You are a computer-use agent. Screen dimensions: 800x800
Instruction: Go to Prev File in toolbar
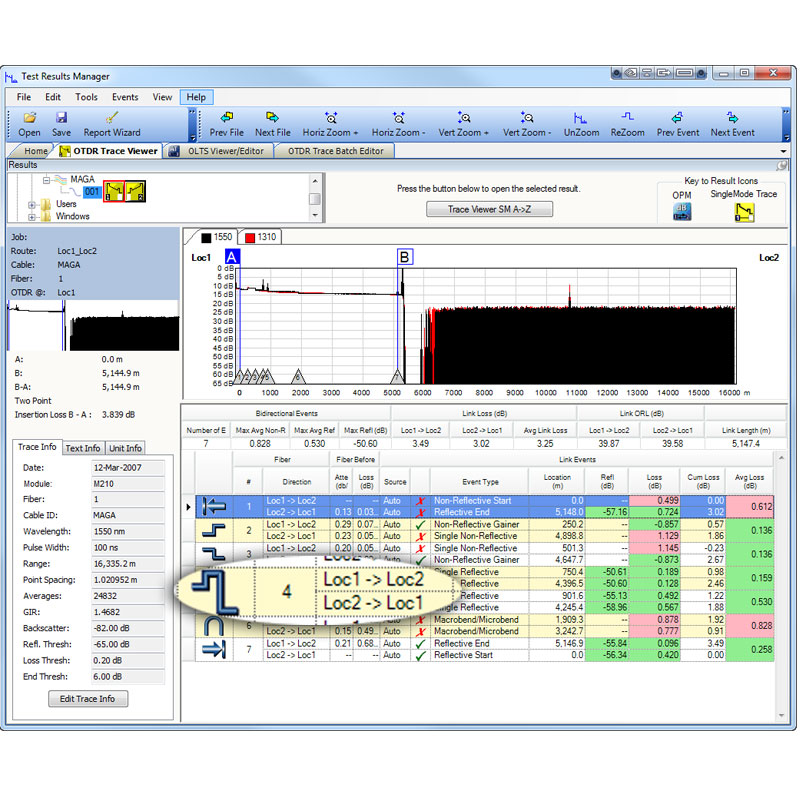click(226, 118)
